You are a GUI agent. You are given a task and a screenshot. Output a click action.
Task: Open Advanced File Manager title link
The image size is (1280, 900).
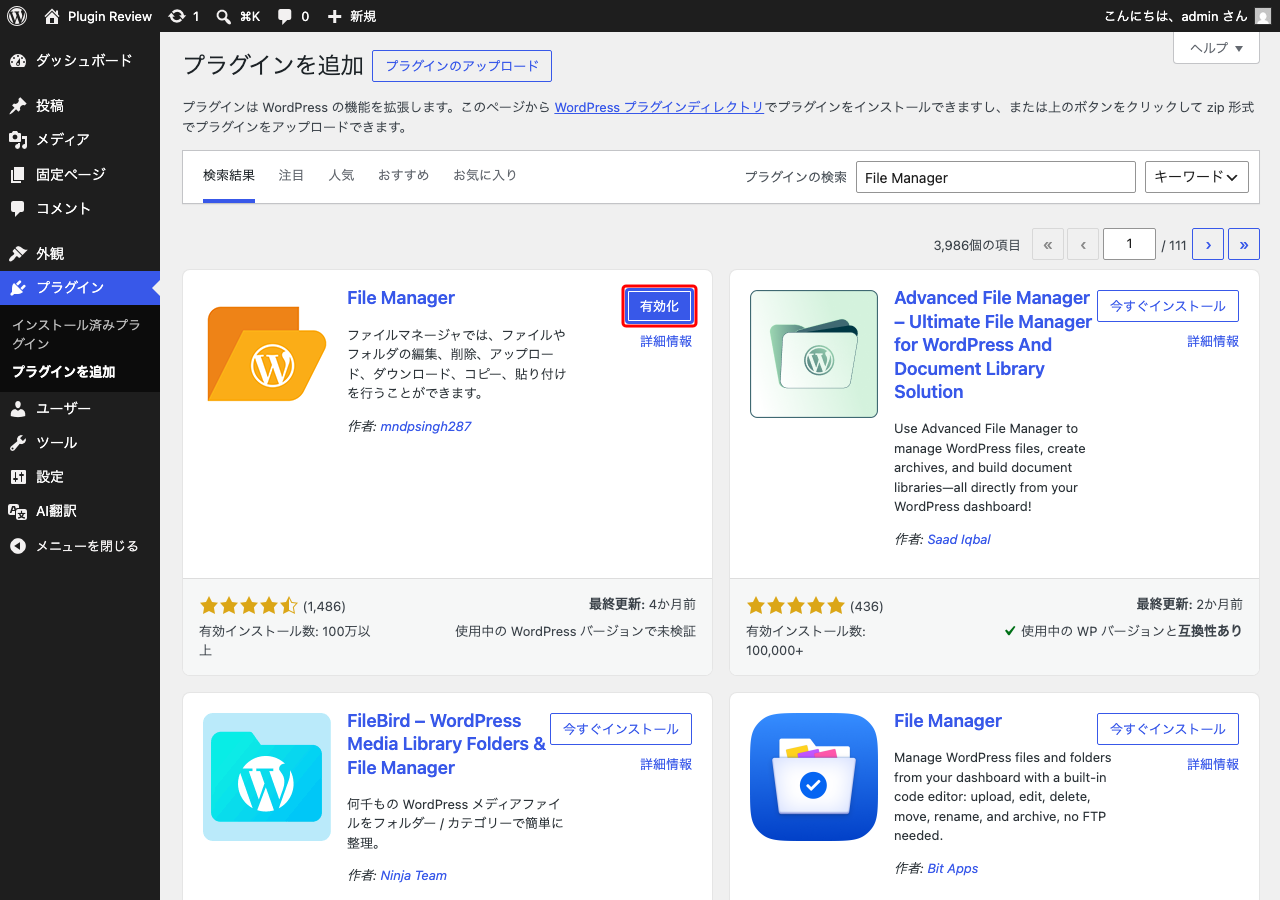click(x=992, y=345)
